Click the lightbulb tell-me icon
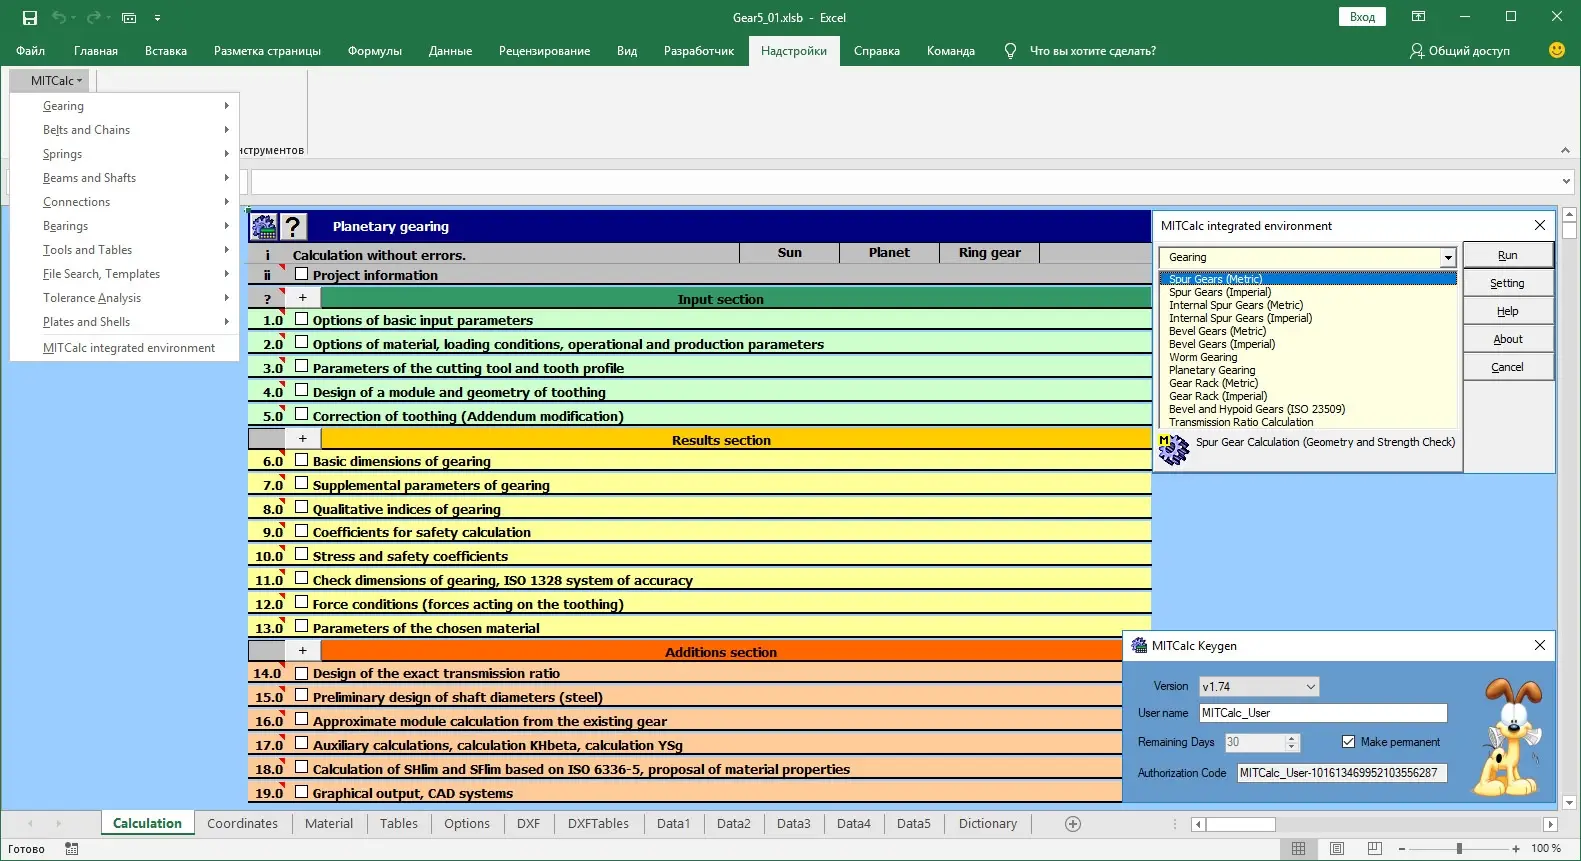 point(1010,51)
